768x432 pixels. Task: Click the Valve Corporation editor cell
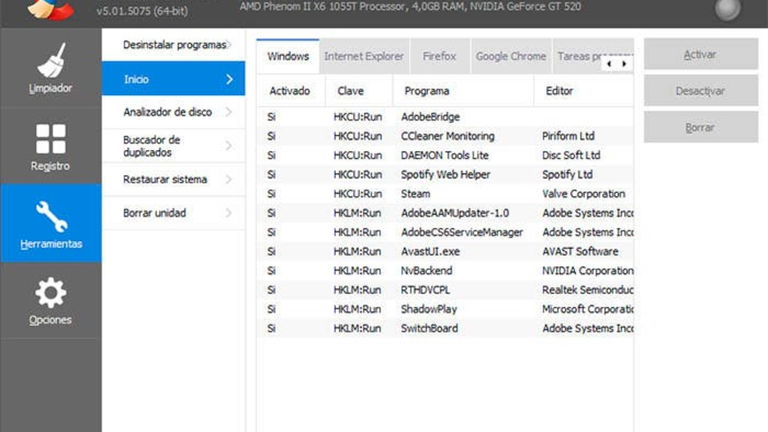coord(583,194)
